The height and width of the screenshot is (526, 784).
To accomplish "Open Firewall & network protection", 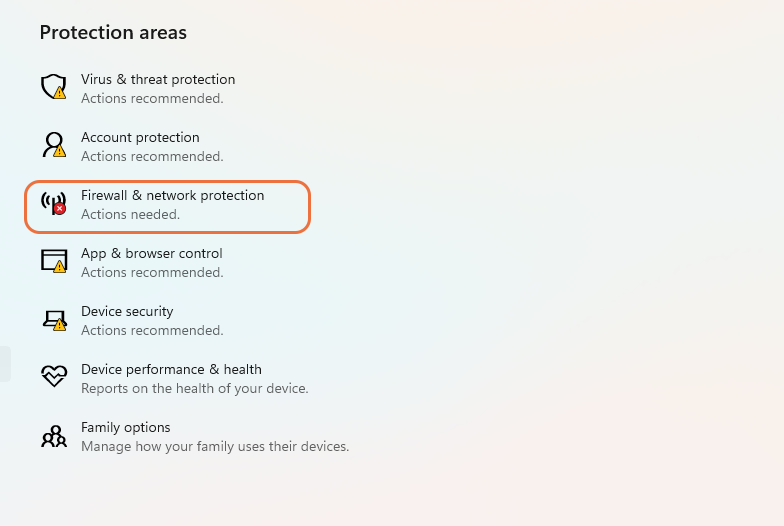I will pyautogui.click(x=172, y=196).
